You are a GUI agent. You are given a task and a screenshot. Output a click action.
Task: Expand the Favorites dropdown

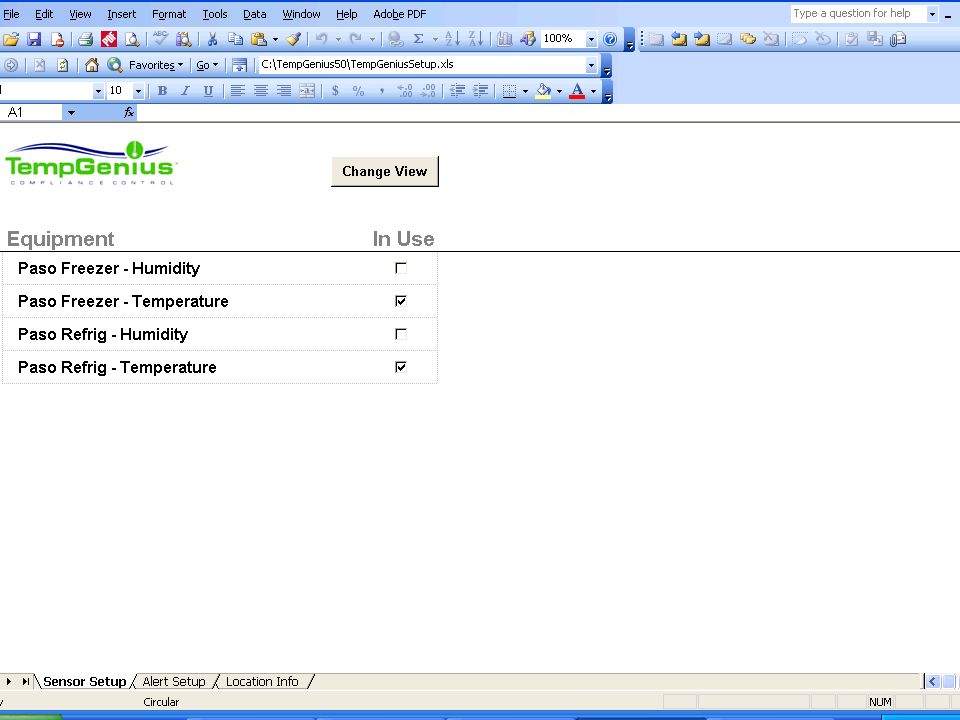156,65
